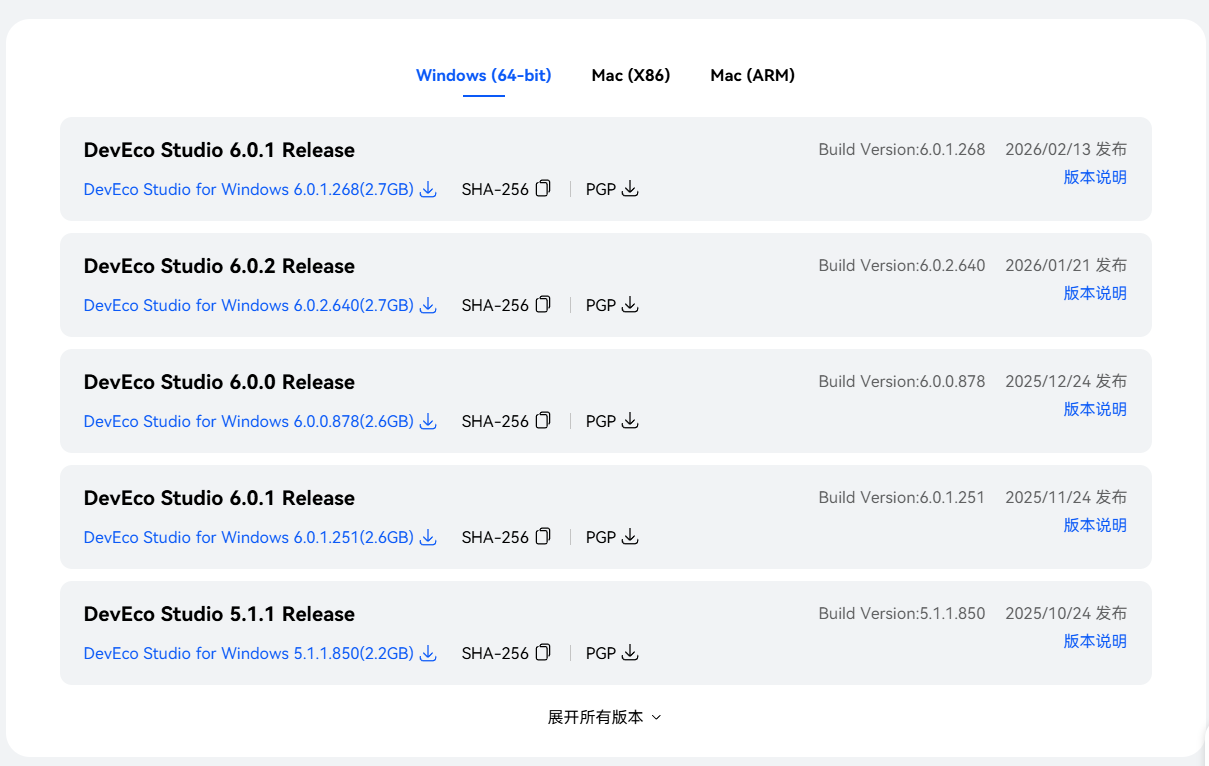Click Build Version:5.1.1.850 text
Screen dimensions: 1209x766
902,613
